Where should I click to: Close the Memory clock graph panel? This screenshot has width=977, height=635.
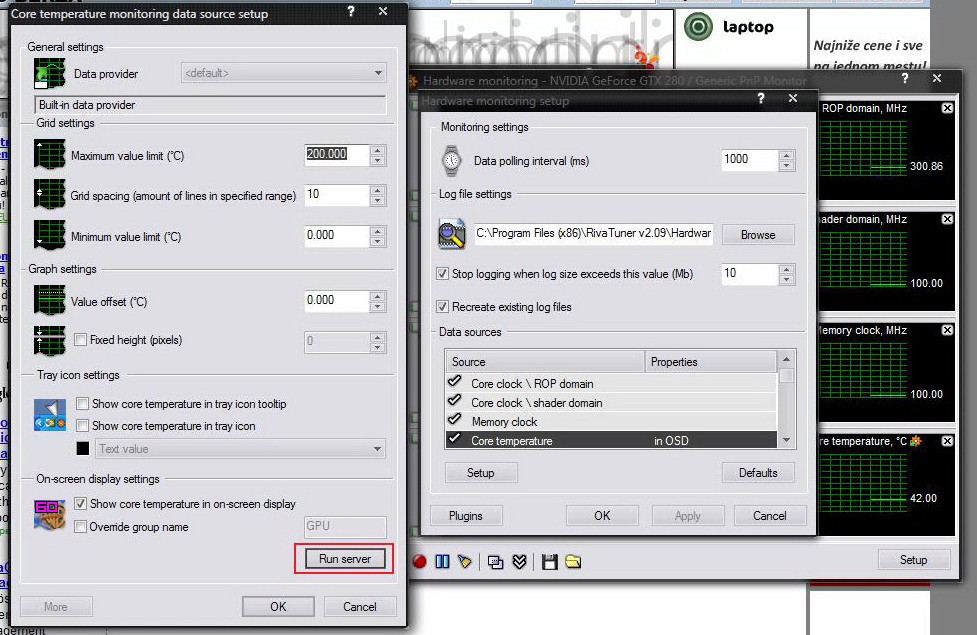click(947, 330)
